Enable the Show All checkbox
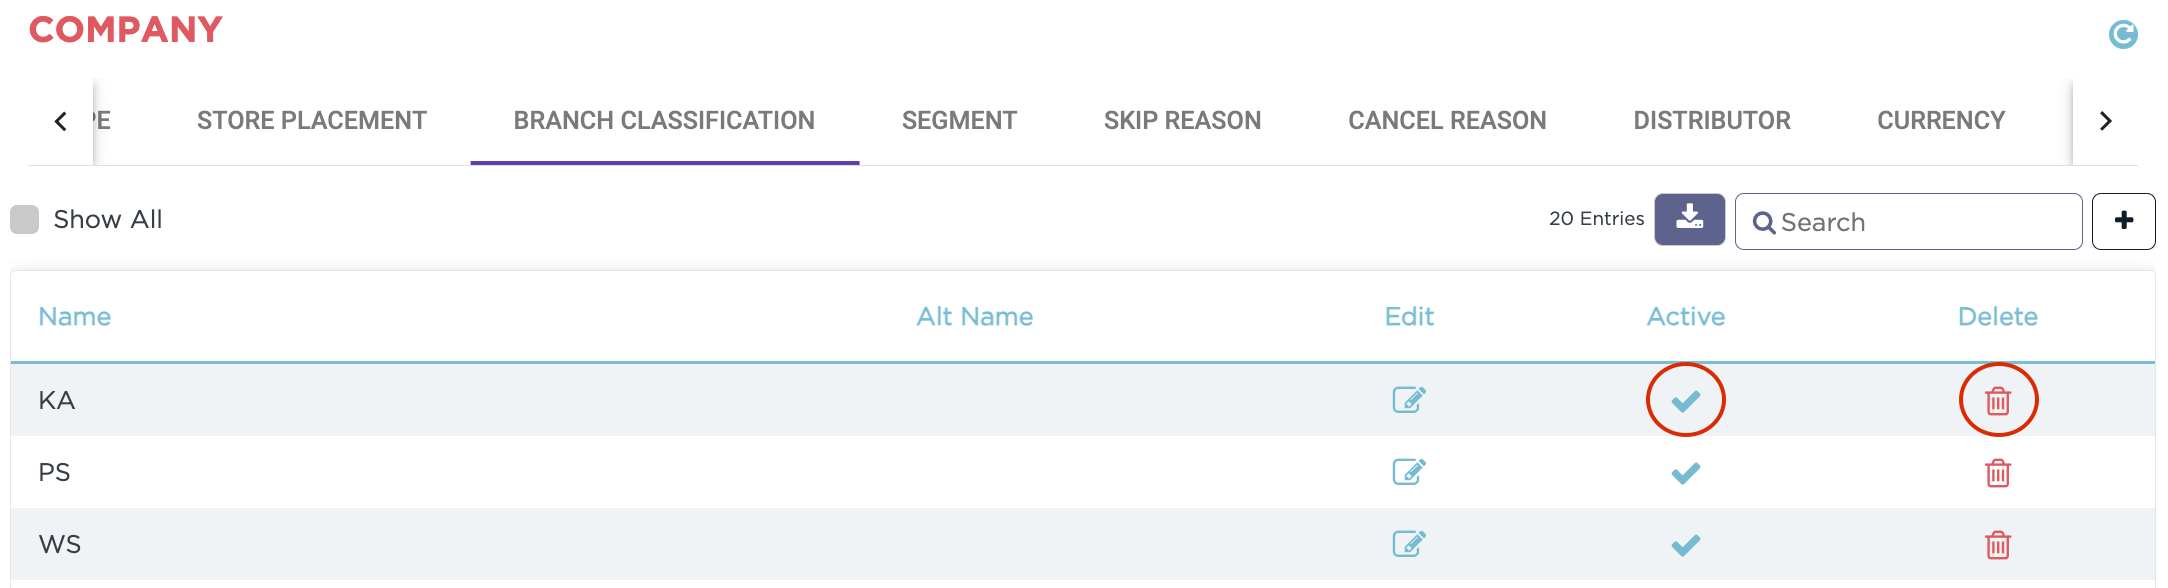 point(25,220)
